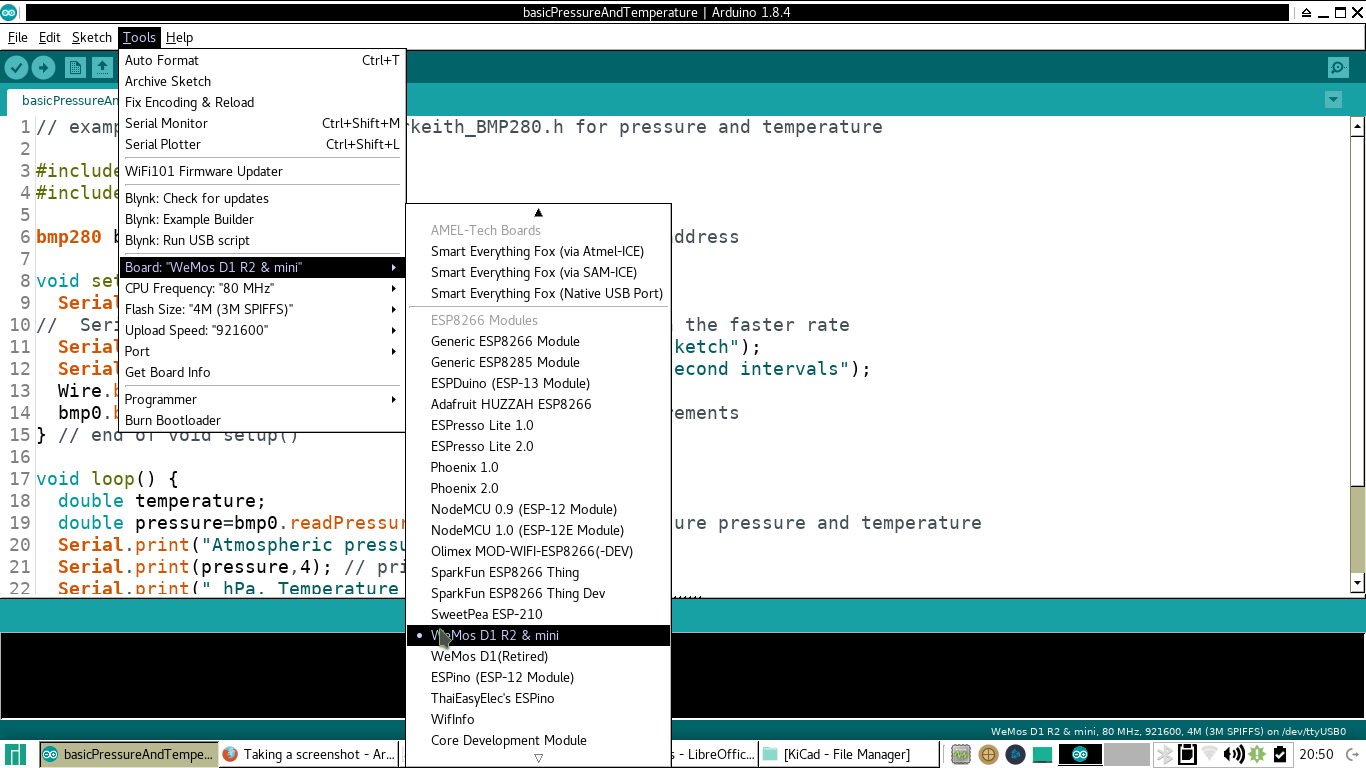
Task: Open the Sketch menu
Action: tap(92, 37)
